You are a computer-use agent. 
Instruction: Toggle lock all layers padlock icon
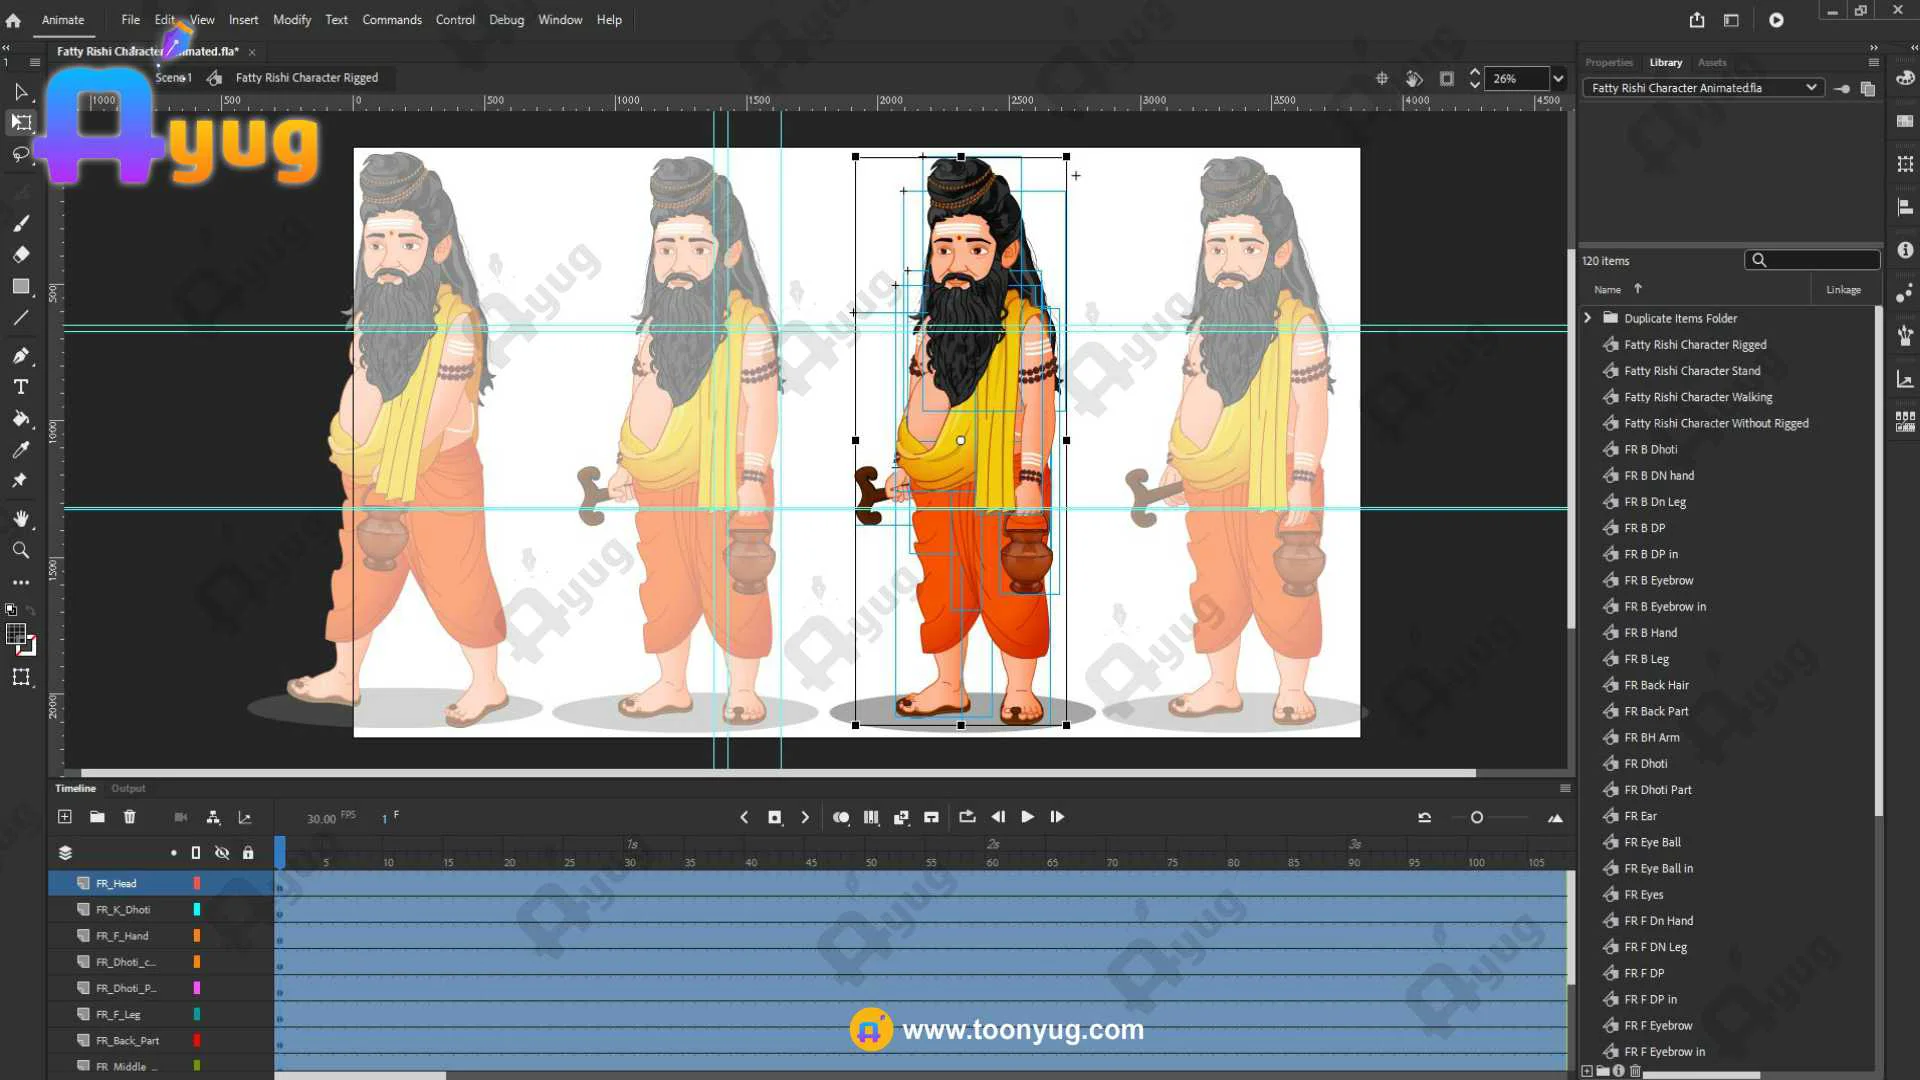[x=248, y=853]
